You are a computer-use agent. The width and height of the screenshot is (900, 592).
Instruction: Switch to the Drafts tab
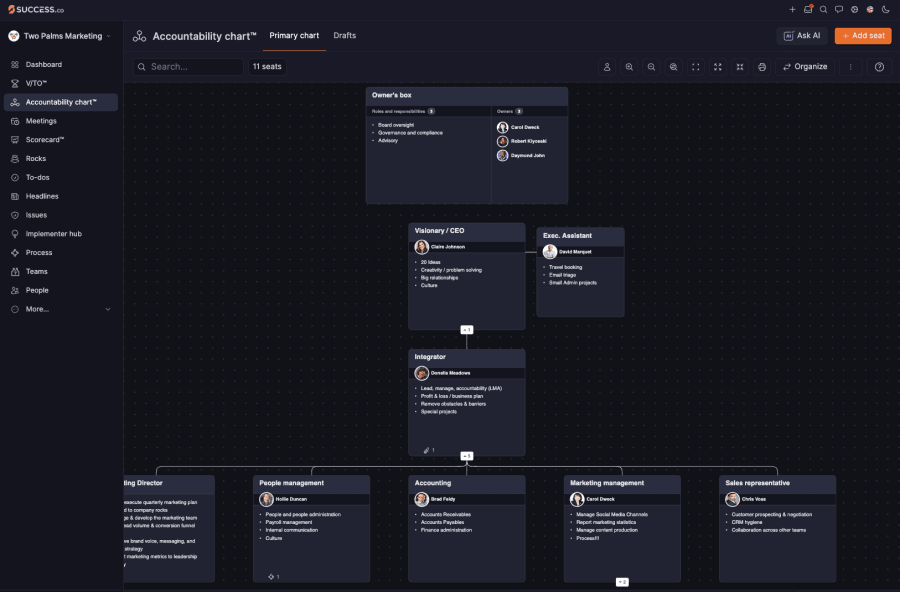[x=344, y=36]
